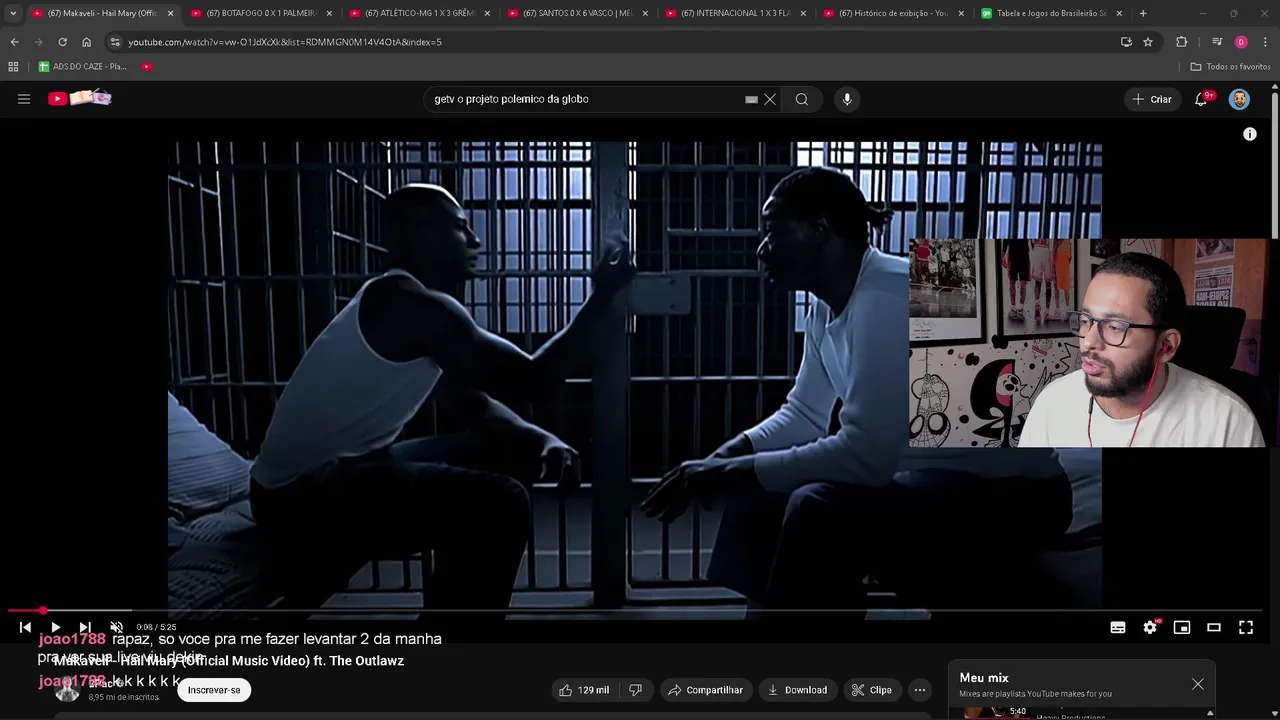The width and height of the screenshot is (1280, 720).
Task: Clear the YouTube search box text
Action: pyautogui.click(x=770, y=99)
